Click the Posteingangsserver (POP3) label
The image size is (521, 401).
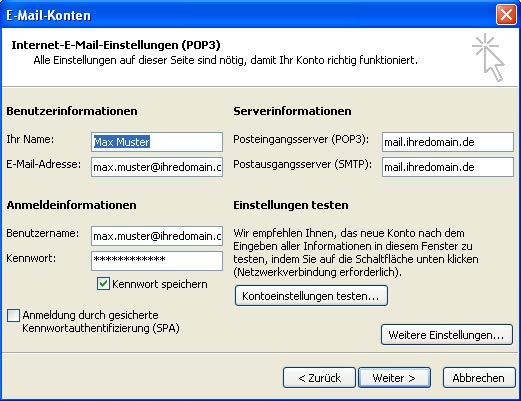[301, 139]
